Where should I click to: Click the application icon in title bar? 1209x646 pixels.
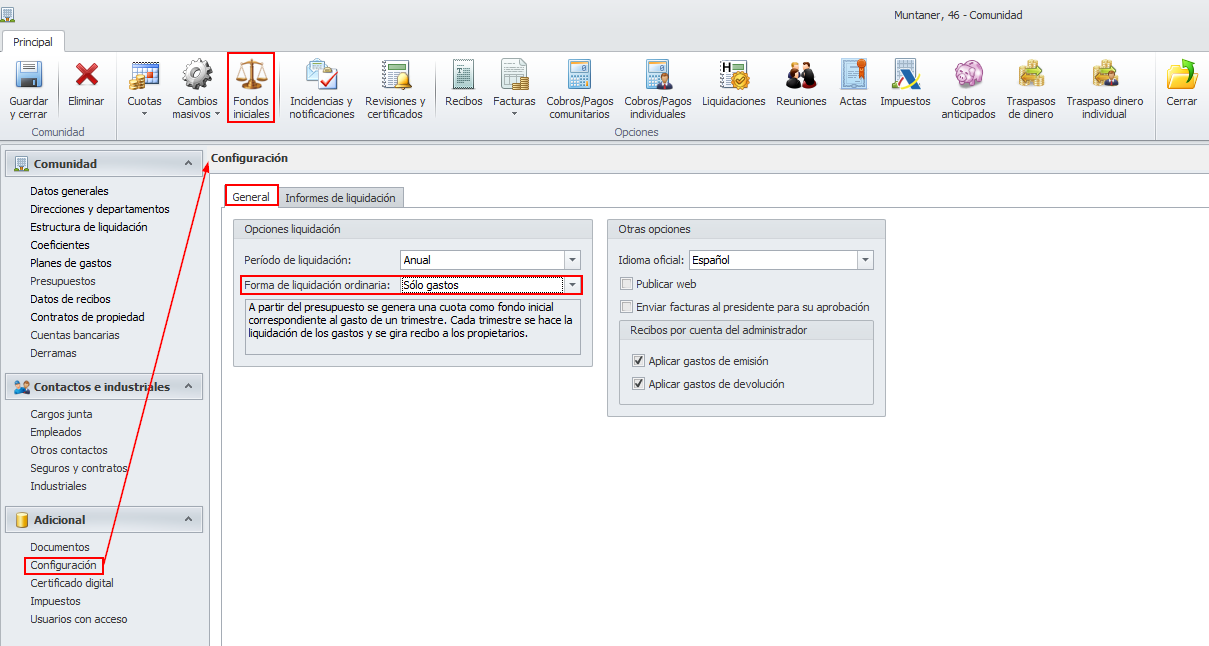(x=8, y=14)
